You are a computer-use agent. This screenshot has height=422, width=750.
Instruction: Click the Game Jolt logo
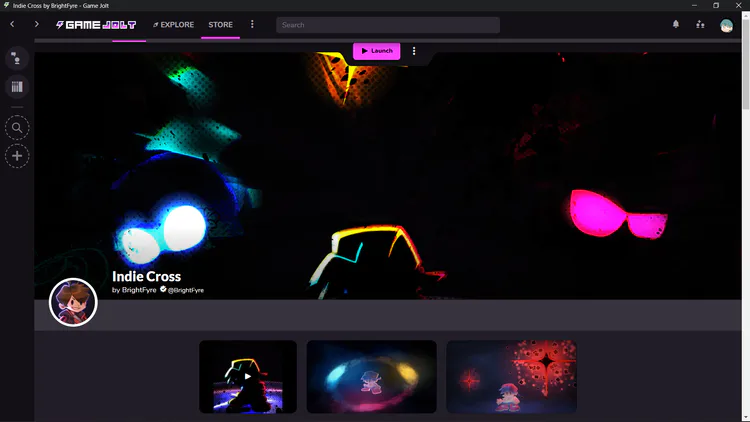96,24
